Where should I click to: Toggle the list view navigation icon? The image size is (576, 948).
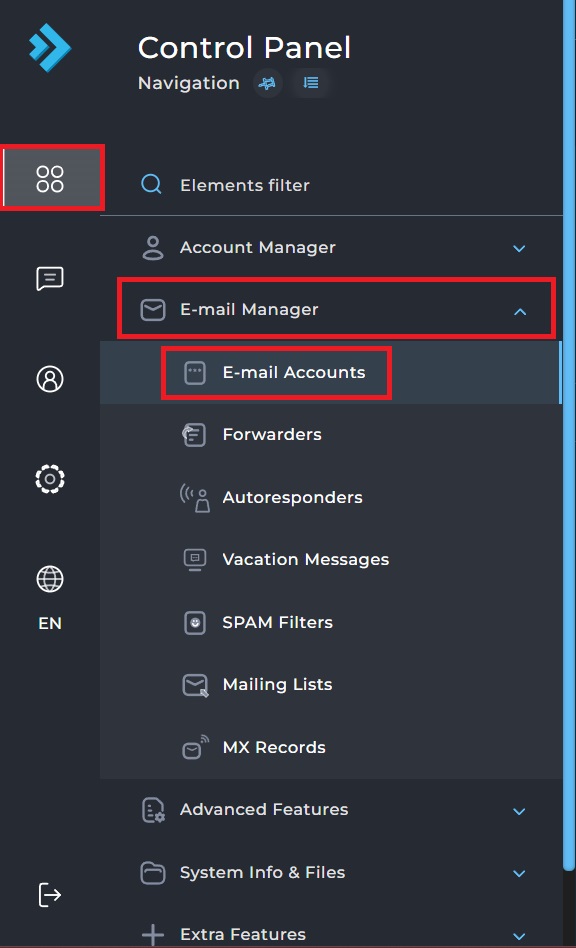pos(311,83)
